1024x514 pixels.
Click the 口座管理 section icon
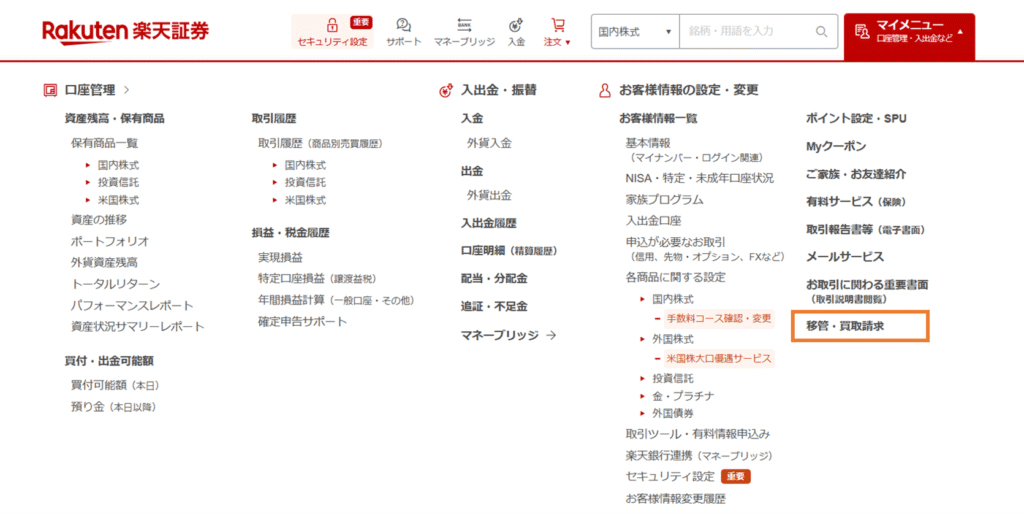coord(50,90)
